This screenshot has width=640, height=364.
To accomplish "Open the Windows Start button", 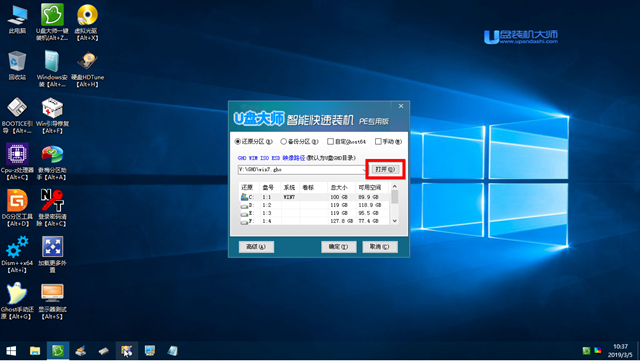I will pos(11,351).
